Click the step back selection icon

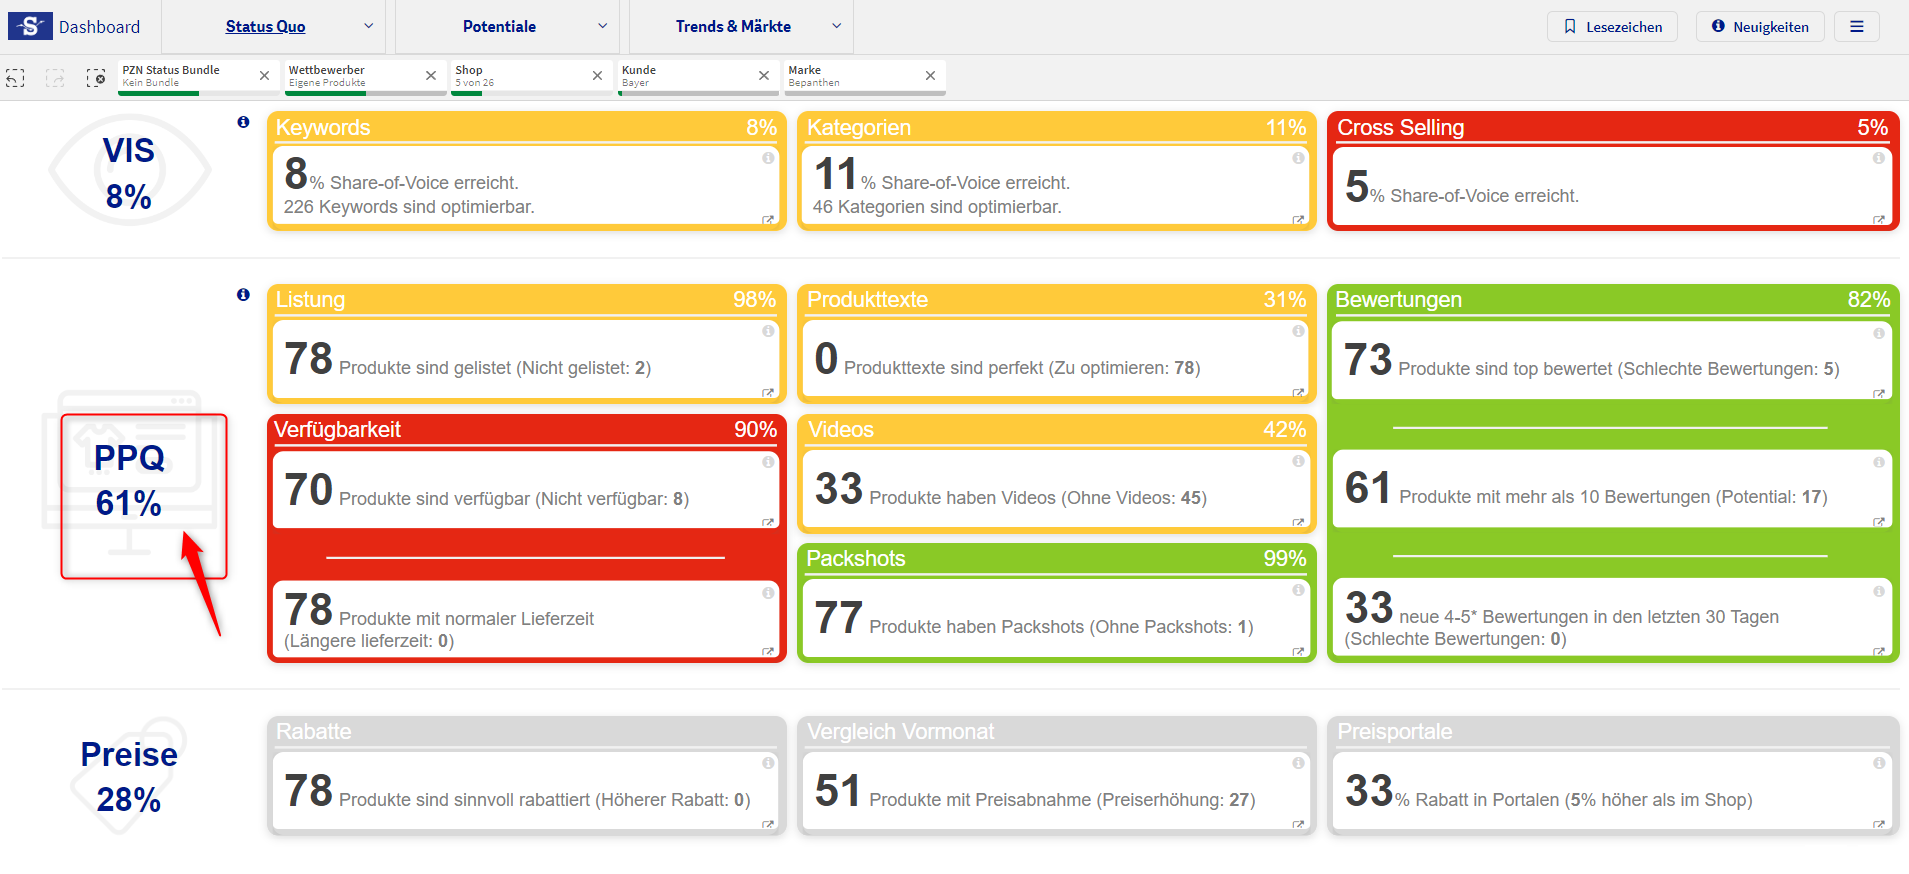[x=16, y=78]
